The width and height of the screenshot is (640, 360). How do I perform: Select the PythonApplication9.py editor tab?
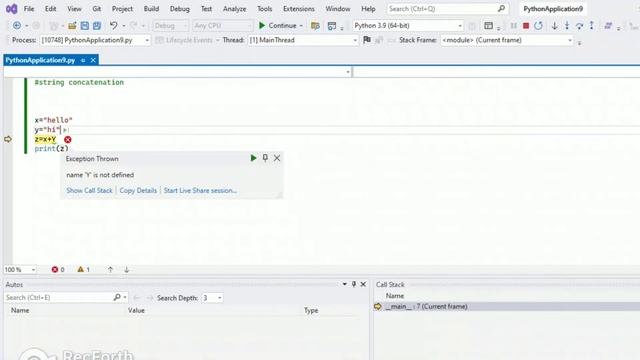(40, 60)
